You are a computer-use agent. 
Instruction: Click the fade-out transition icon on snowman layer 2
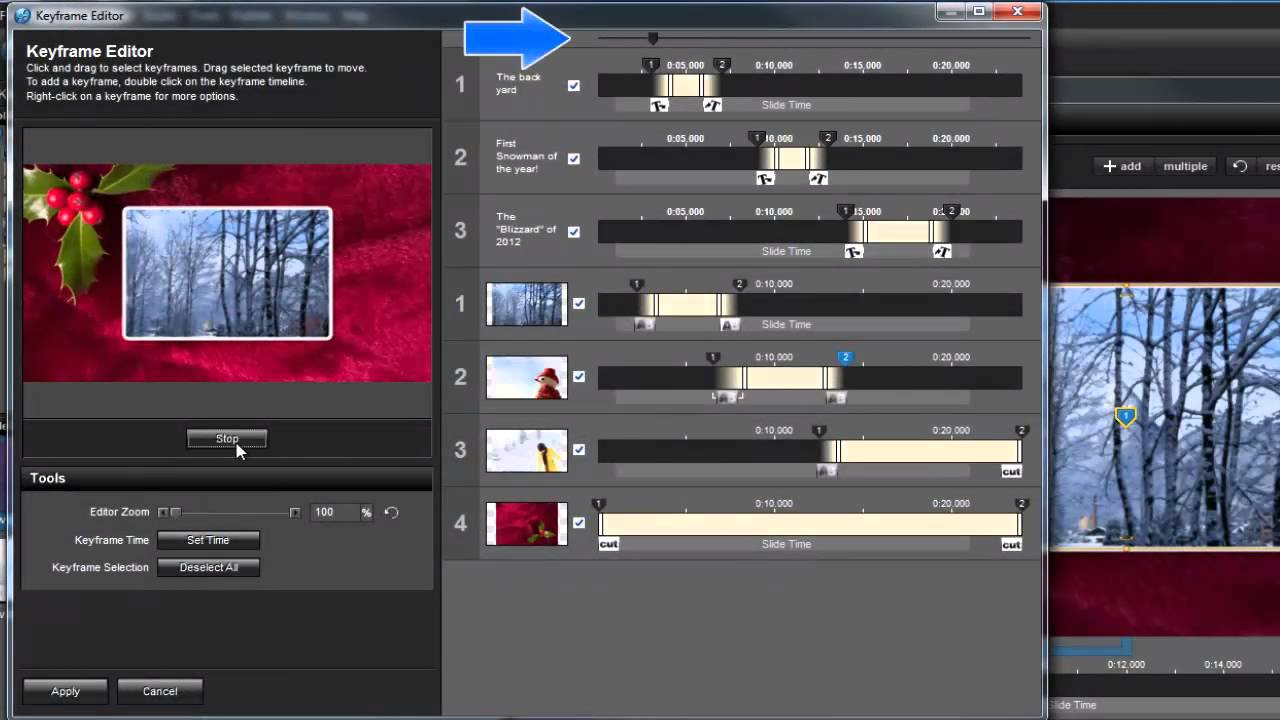(x=836, y=398)
